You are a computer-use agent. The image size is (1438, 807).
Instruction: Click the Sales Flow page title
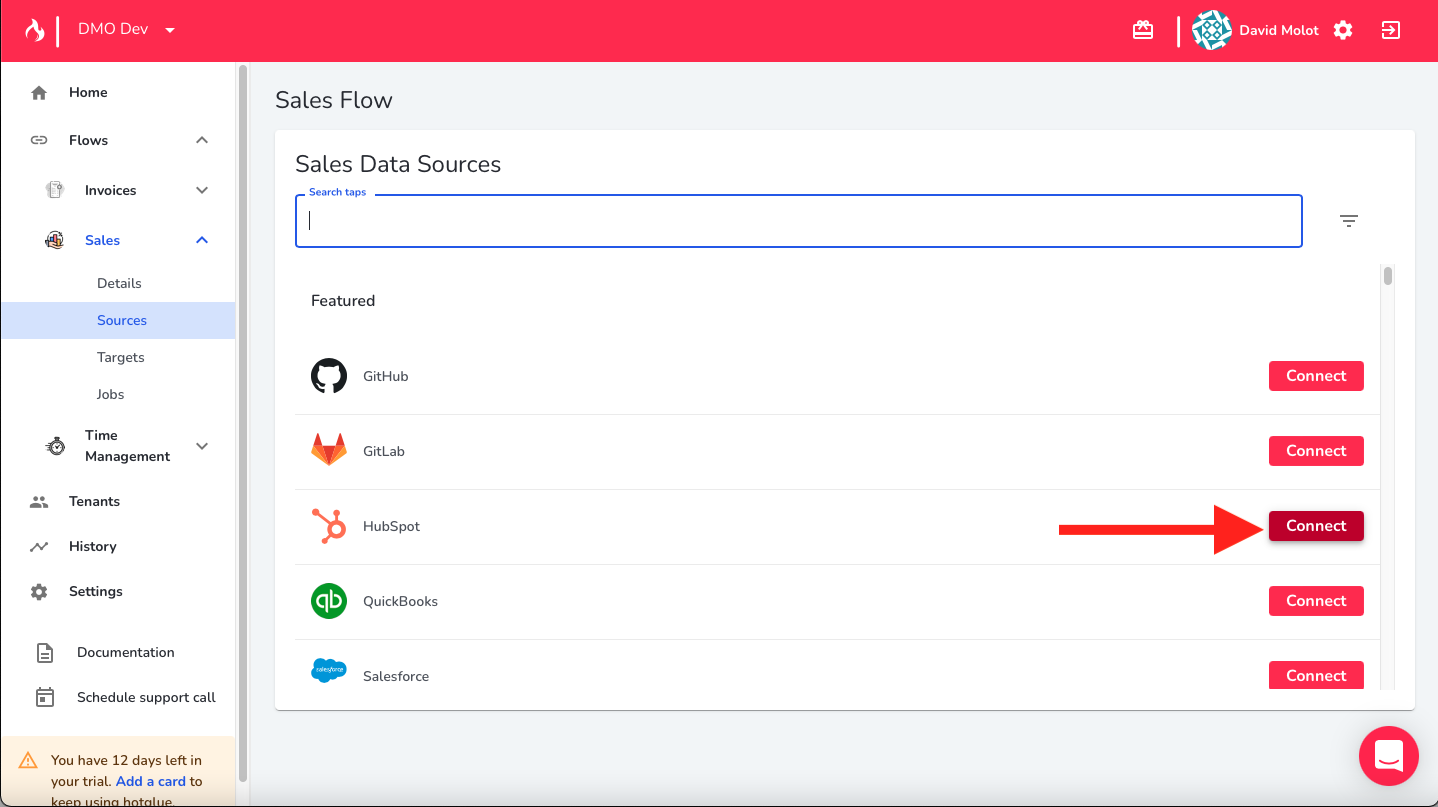pyautogui.click(x=334, y=100)
